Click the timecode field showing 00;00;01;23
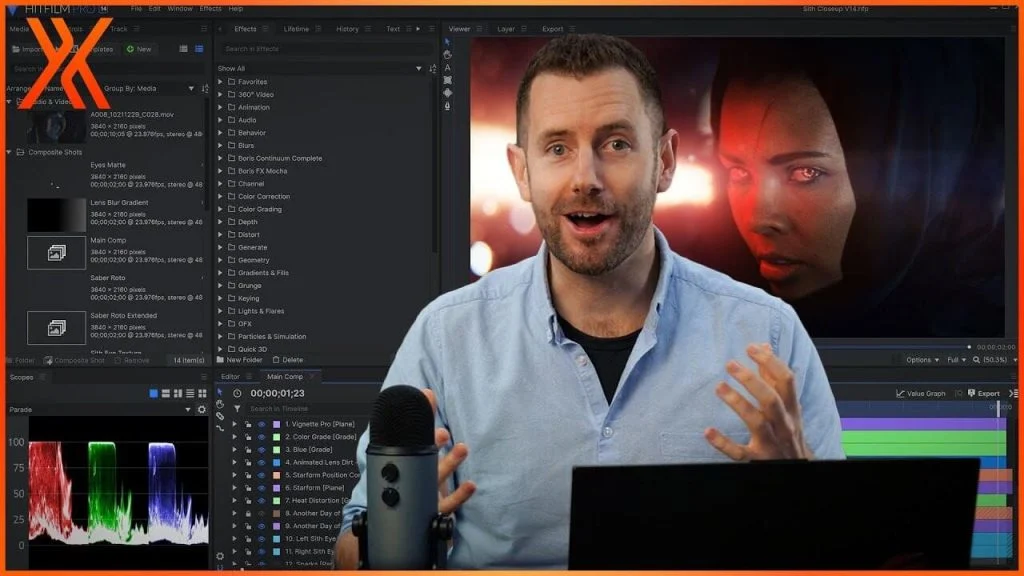Image resolution: width=1024 pixels, height=576 pixels. pos(278,393)
